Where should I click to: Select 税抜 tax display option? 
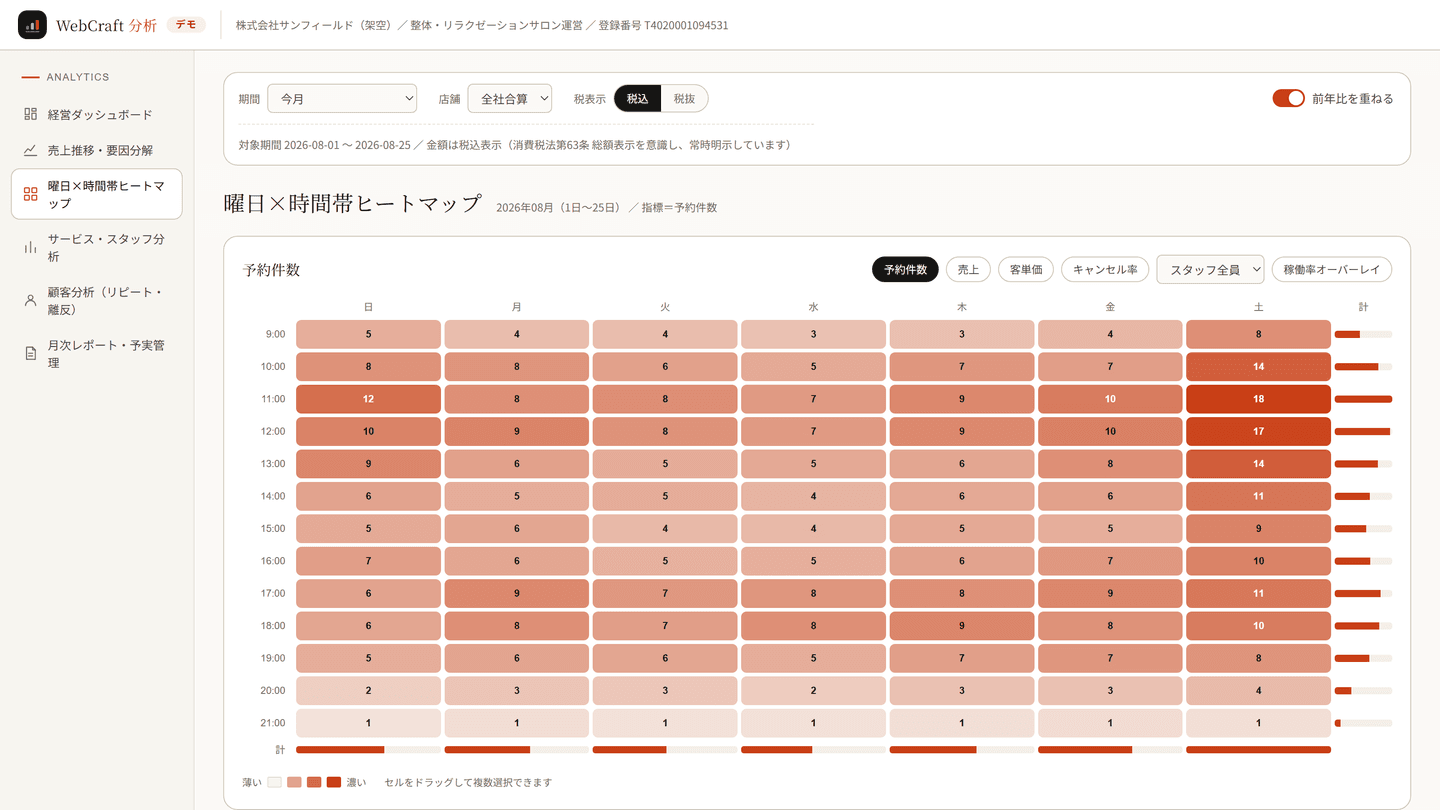684,98
